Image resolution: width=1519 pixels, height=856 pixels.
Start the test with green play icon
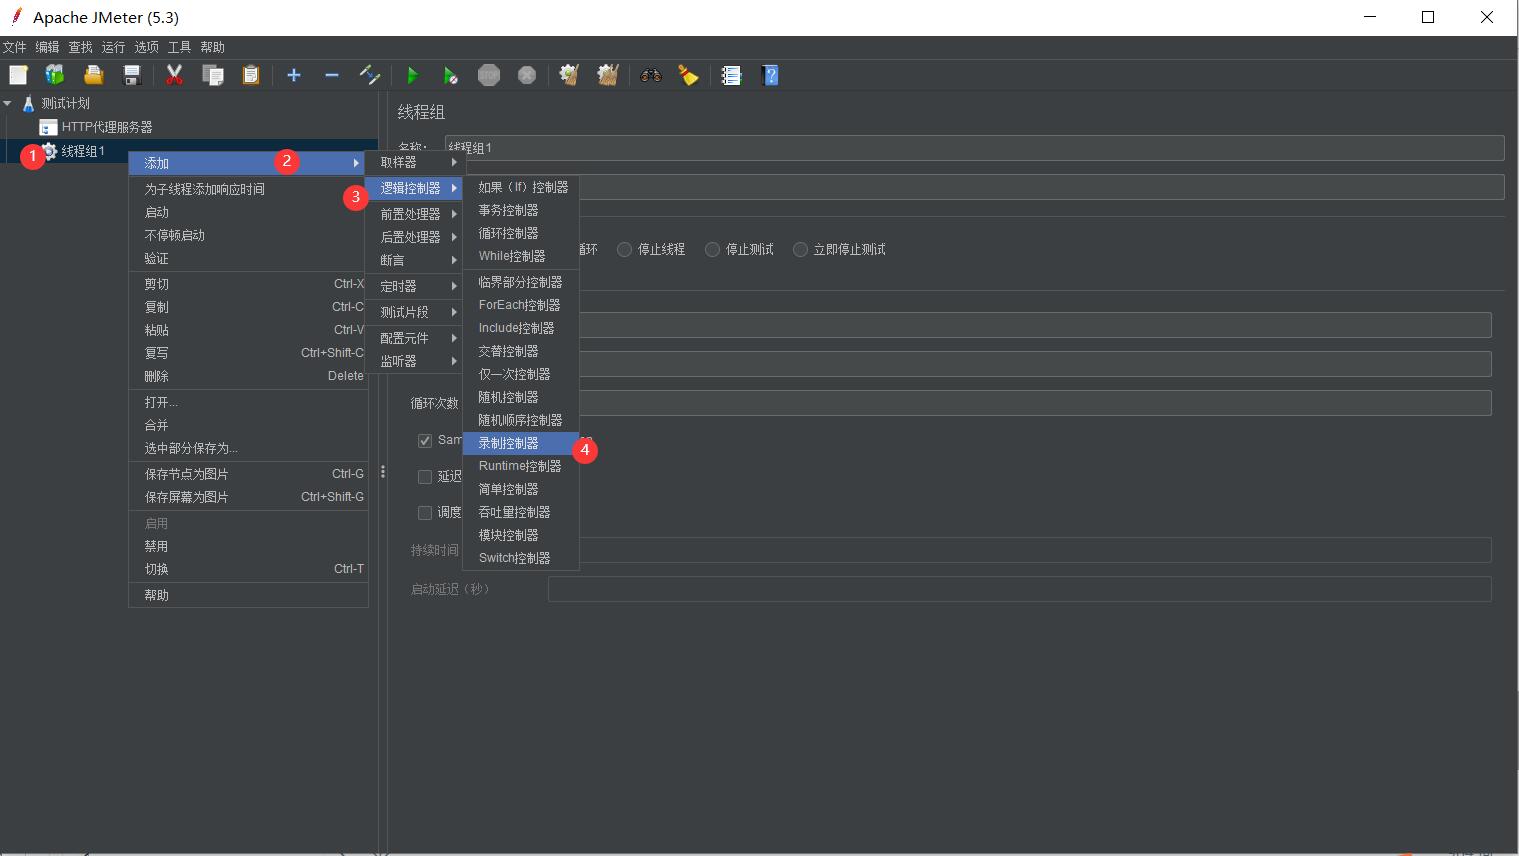click(412, 75)
